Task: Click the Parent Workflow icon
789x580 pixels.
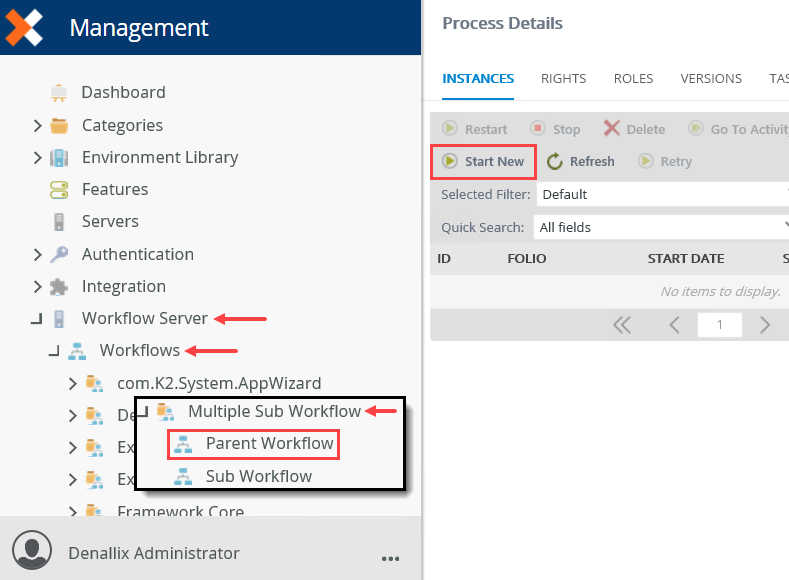Action: [x=183, y=444]
